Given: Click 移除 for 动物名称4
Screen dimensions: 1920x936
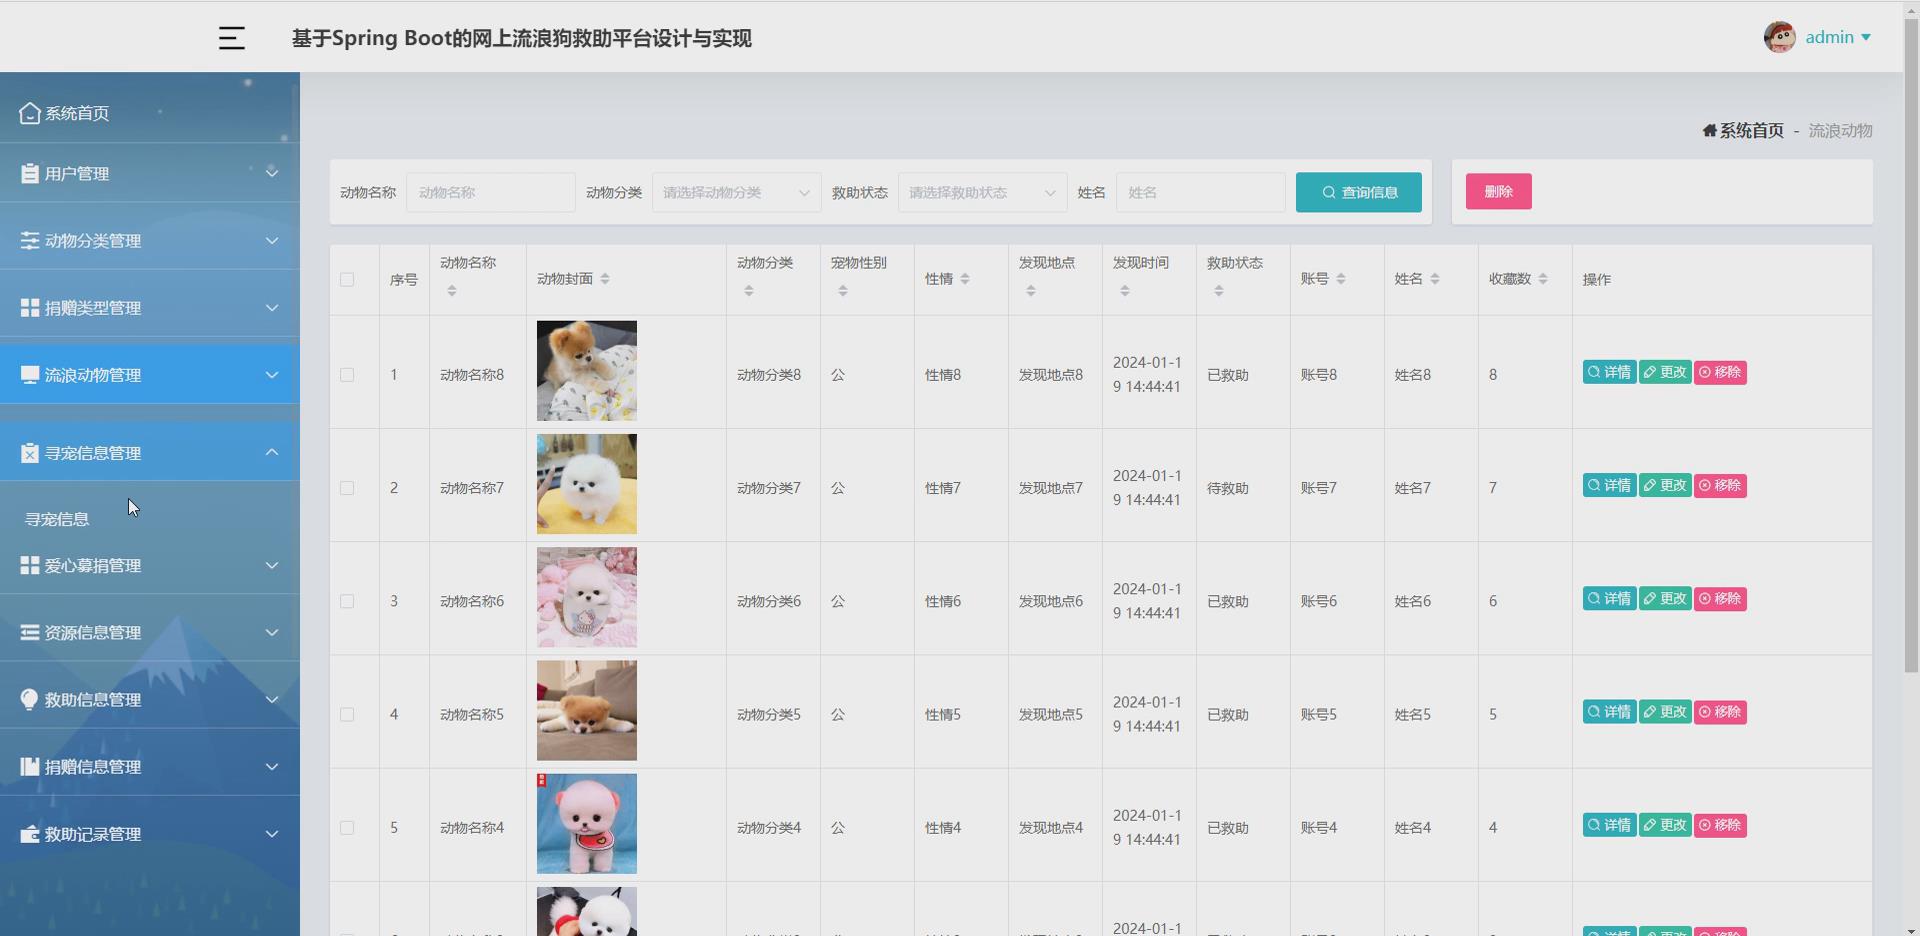Looking at the screenshot, I should [1720, 825].
